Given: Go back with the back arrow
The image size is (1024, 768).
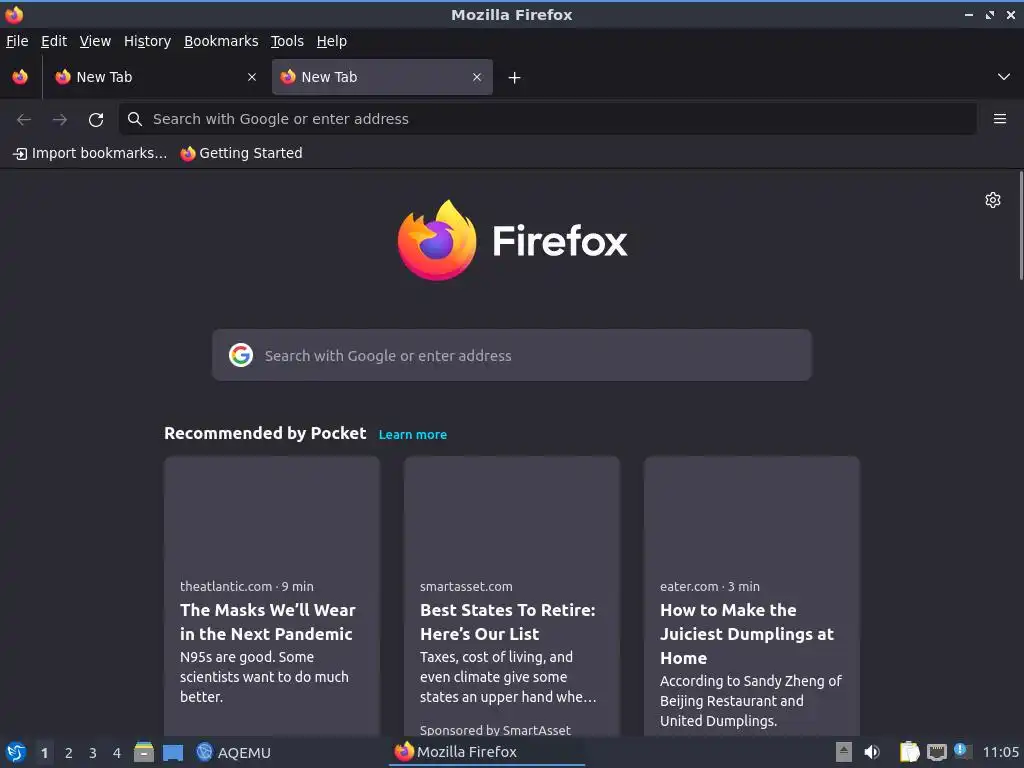Looking at the screenshot, I should click(x=24, y=119).
